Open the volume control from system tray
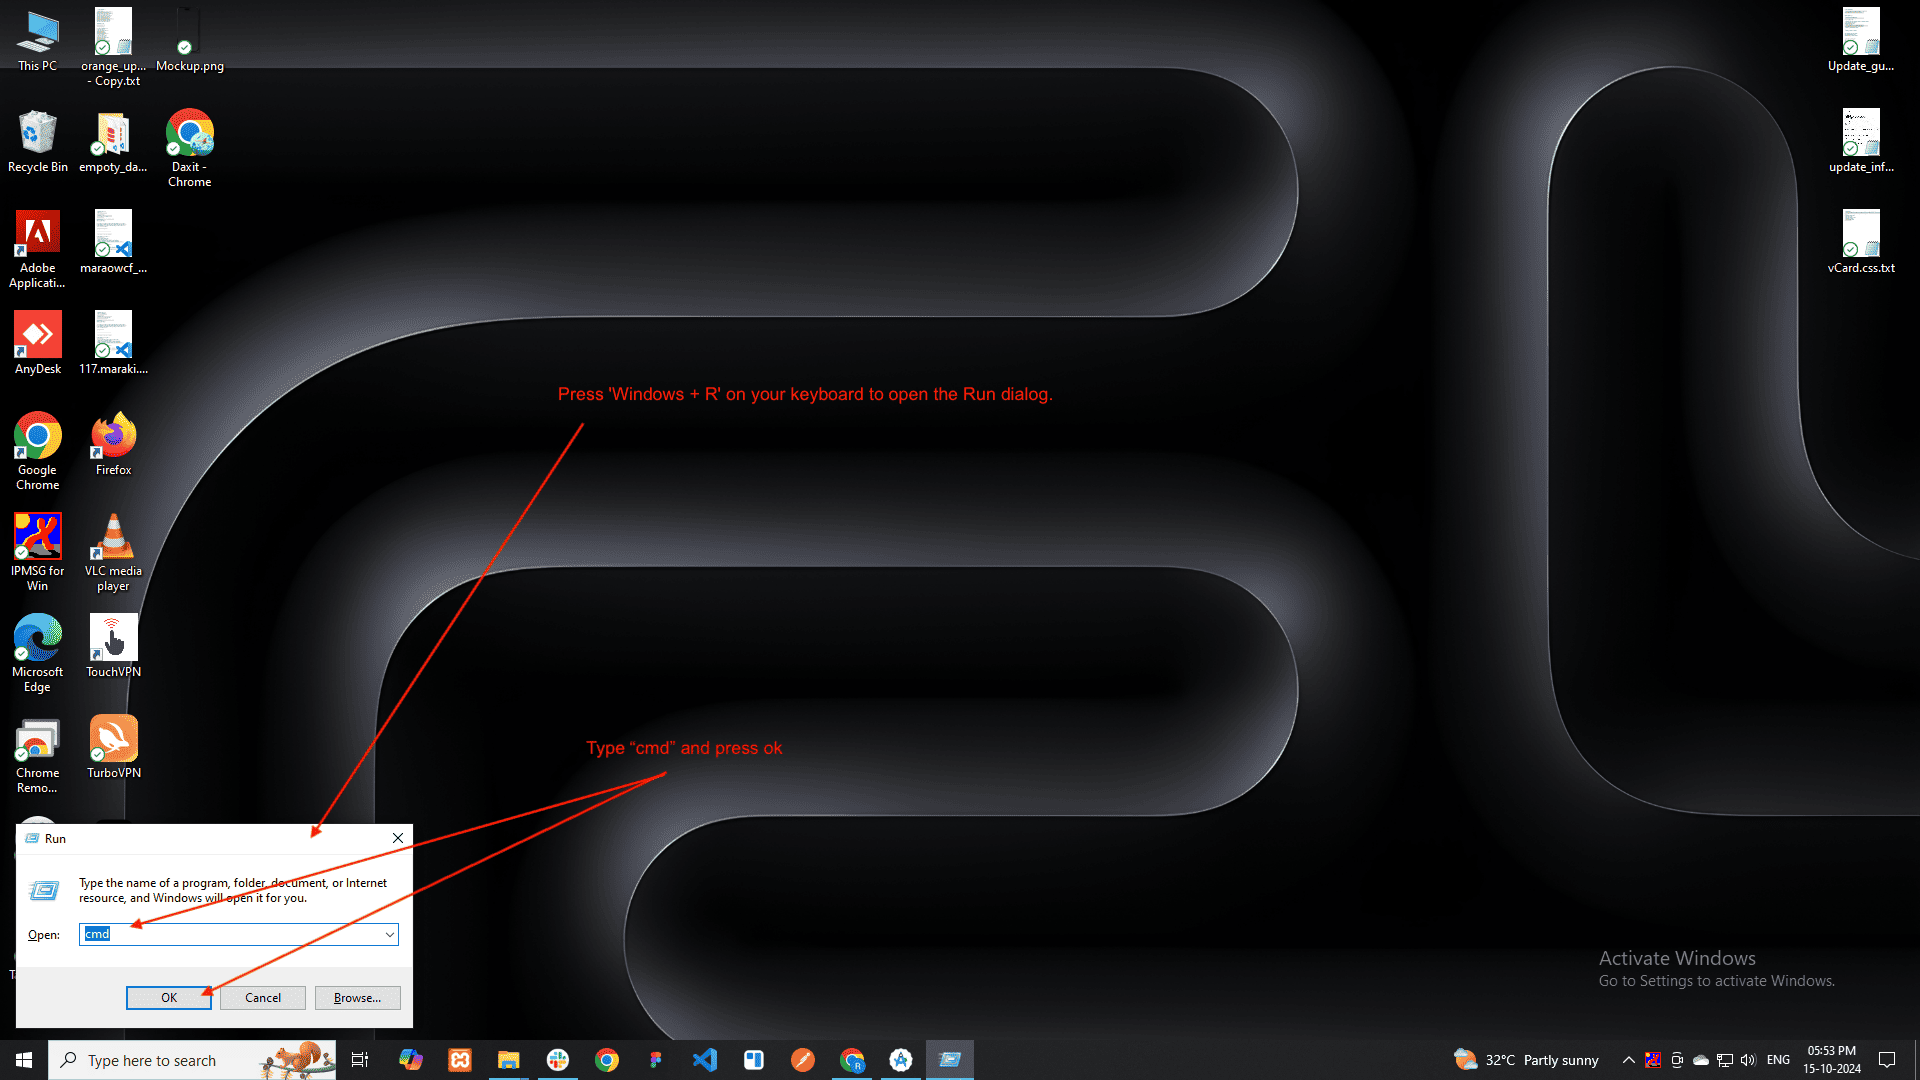Screen dimensions: 1920x1080 (x=1748, y=1059)
